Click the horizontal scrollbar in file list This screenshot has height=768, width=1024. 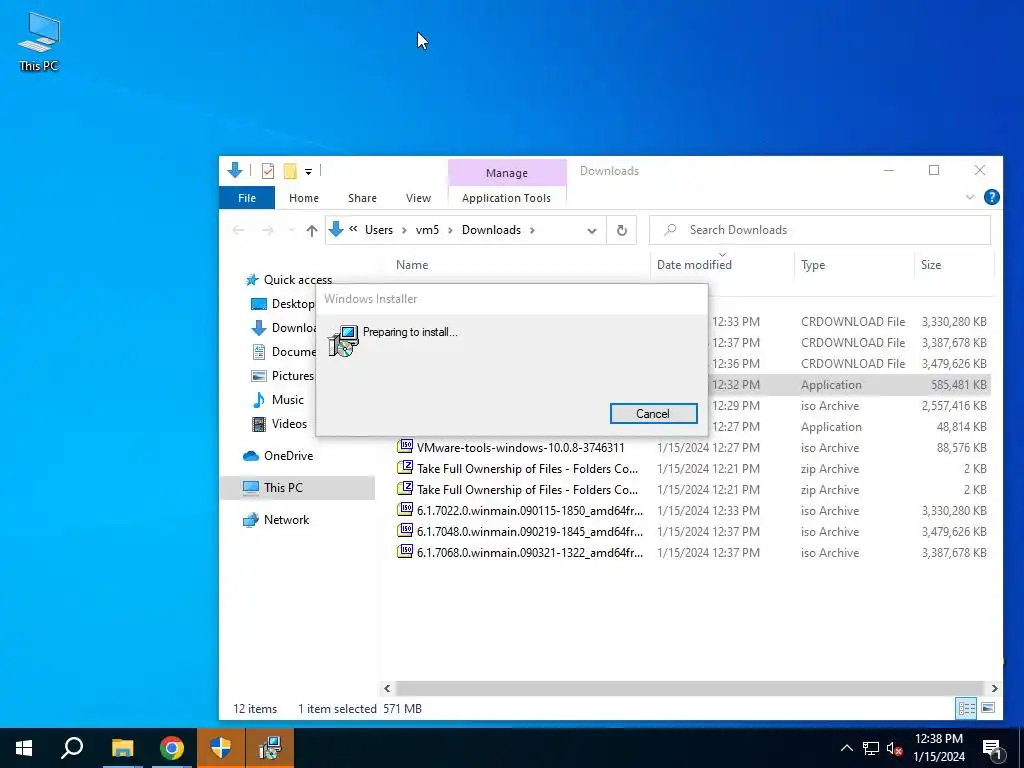point(690,688)
